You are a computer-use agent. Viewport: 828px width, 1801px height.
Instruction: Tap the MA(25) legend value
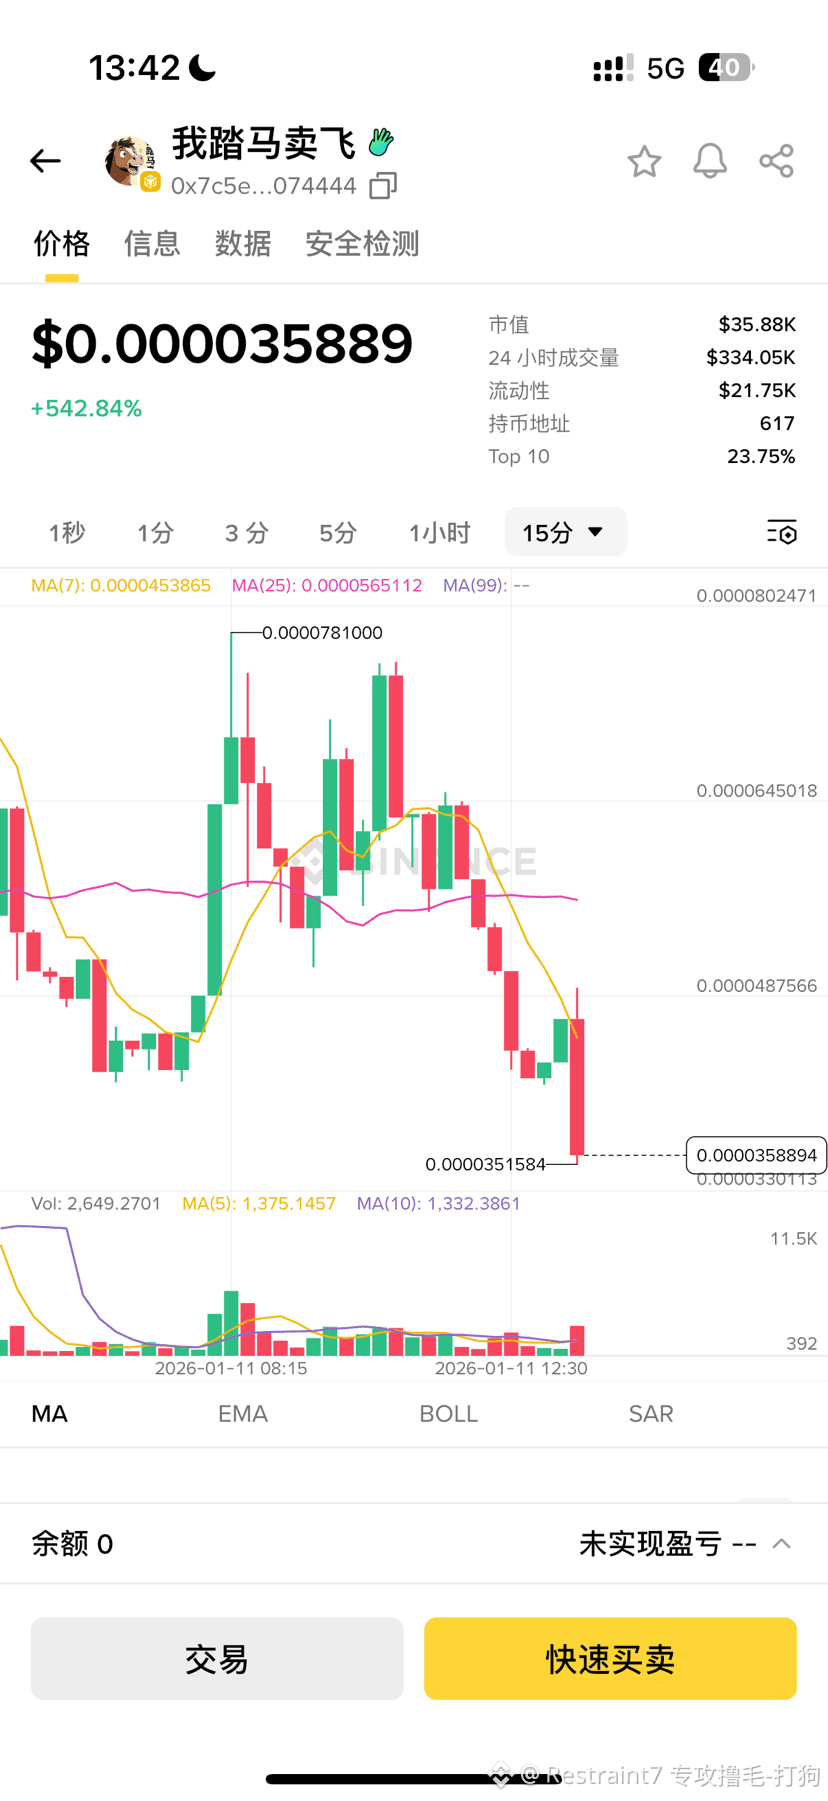327,585
